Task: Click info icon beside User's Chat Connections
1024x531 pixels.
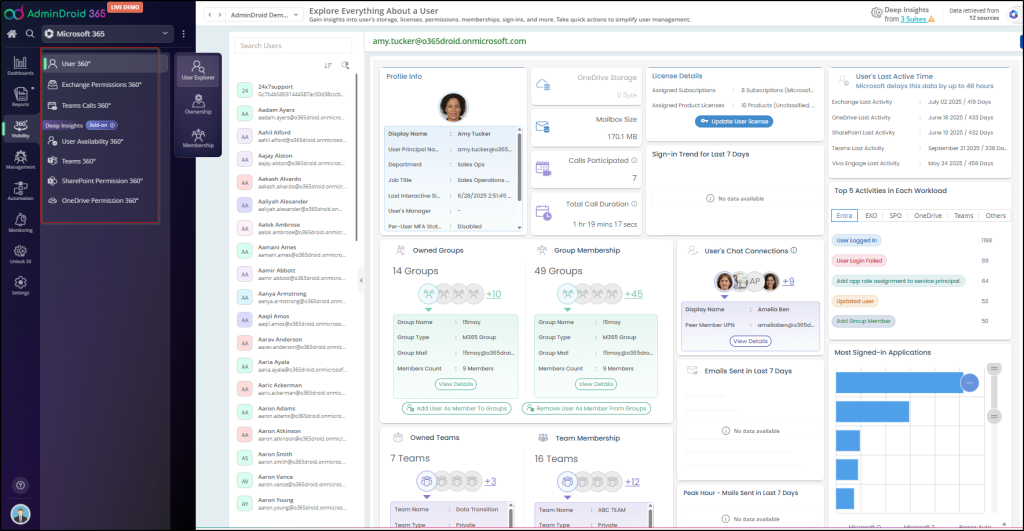Action: (x=794, y=250)
